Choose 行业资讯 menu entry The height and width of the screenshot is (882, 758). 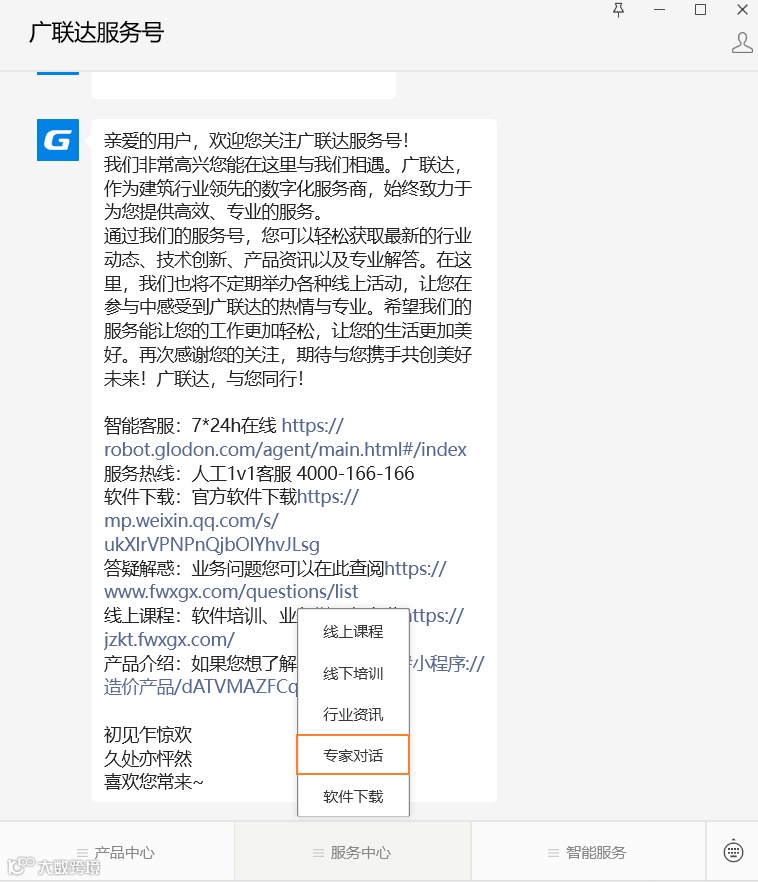point(353,714)
